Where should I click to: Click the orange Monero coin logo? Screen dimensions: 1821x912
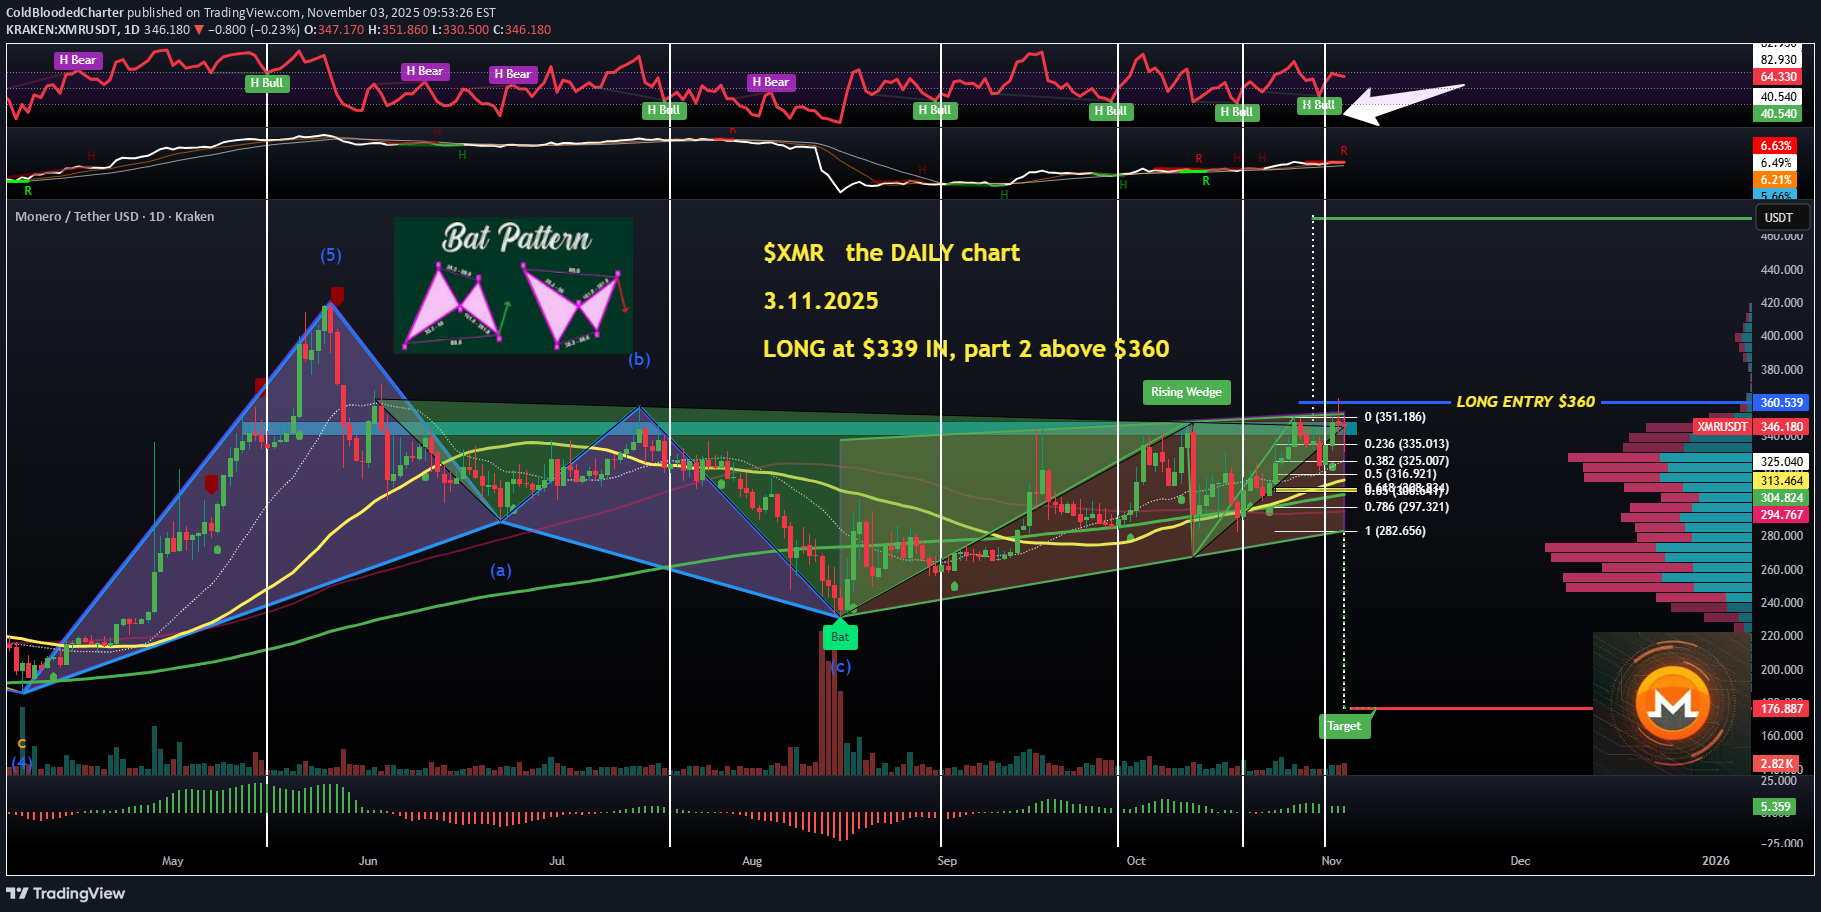(x=1672, y=704)
